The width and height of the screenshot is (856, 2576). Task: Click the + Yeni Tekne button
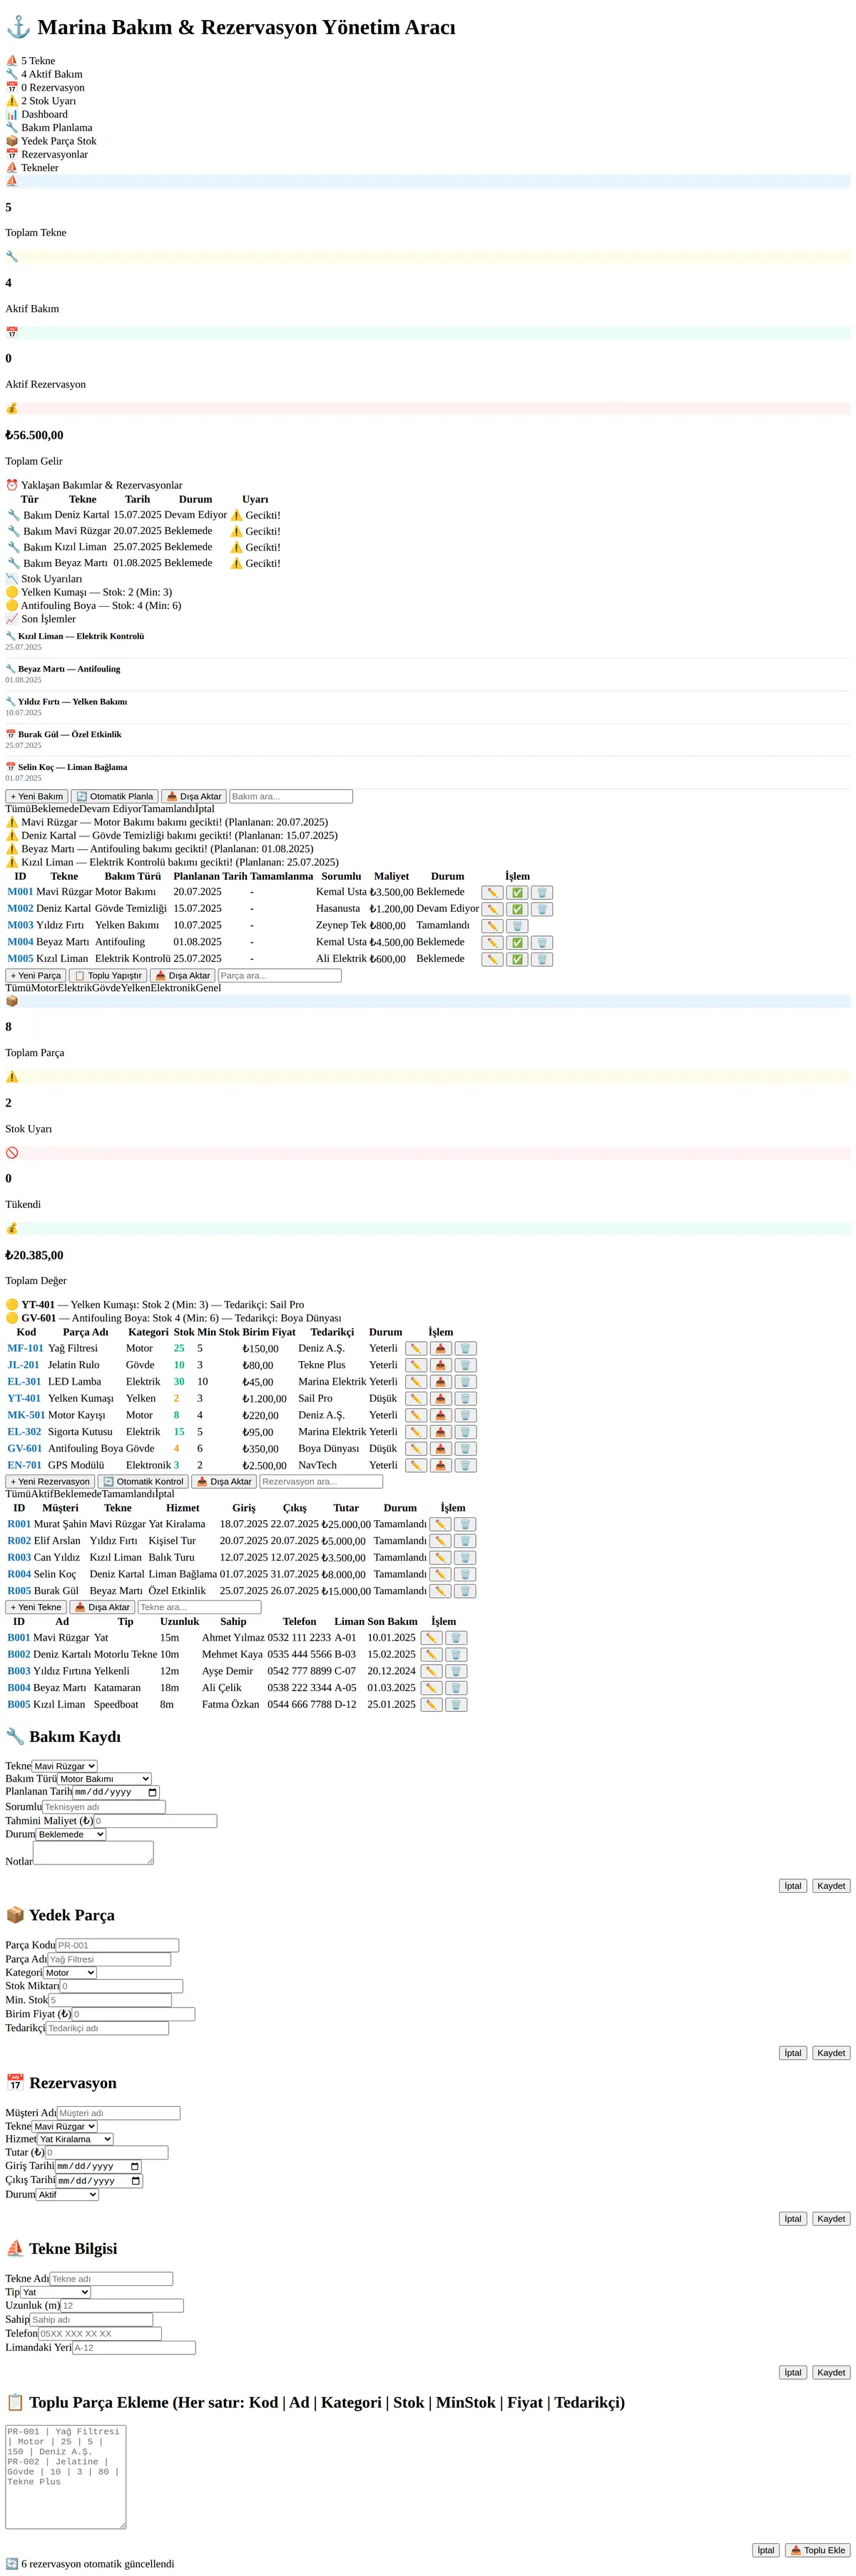36,1608
